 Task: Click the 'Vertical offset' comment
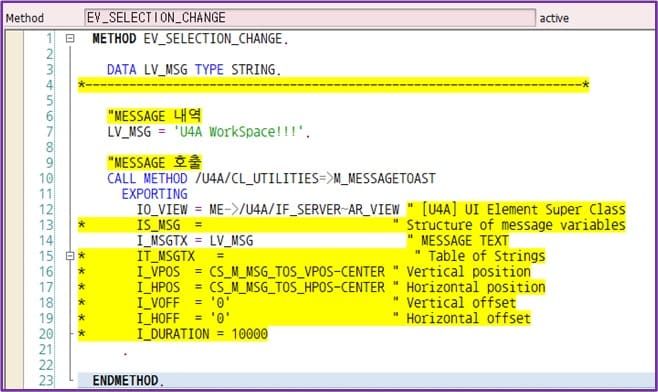point(461,303)
